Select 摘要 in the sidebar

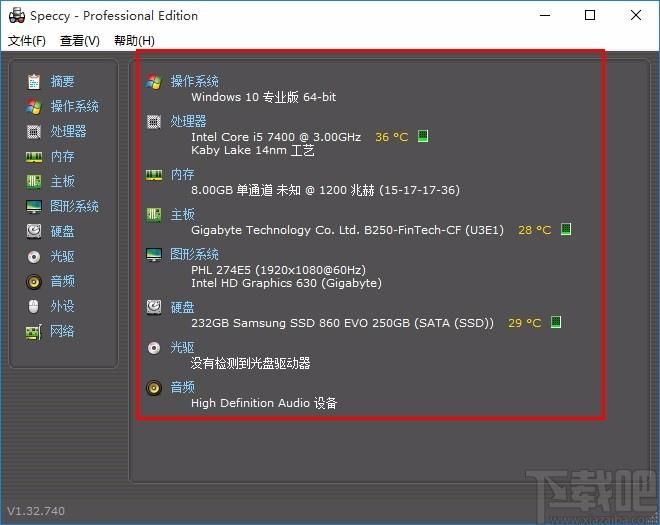tap(62, 81)
